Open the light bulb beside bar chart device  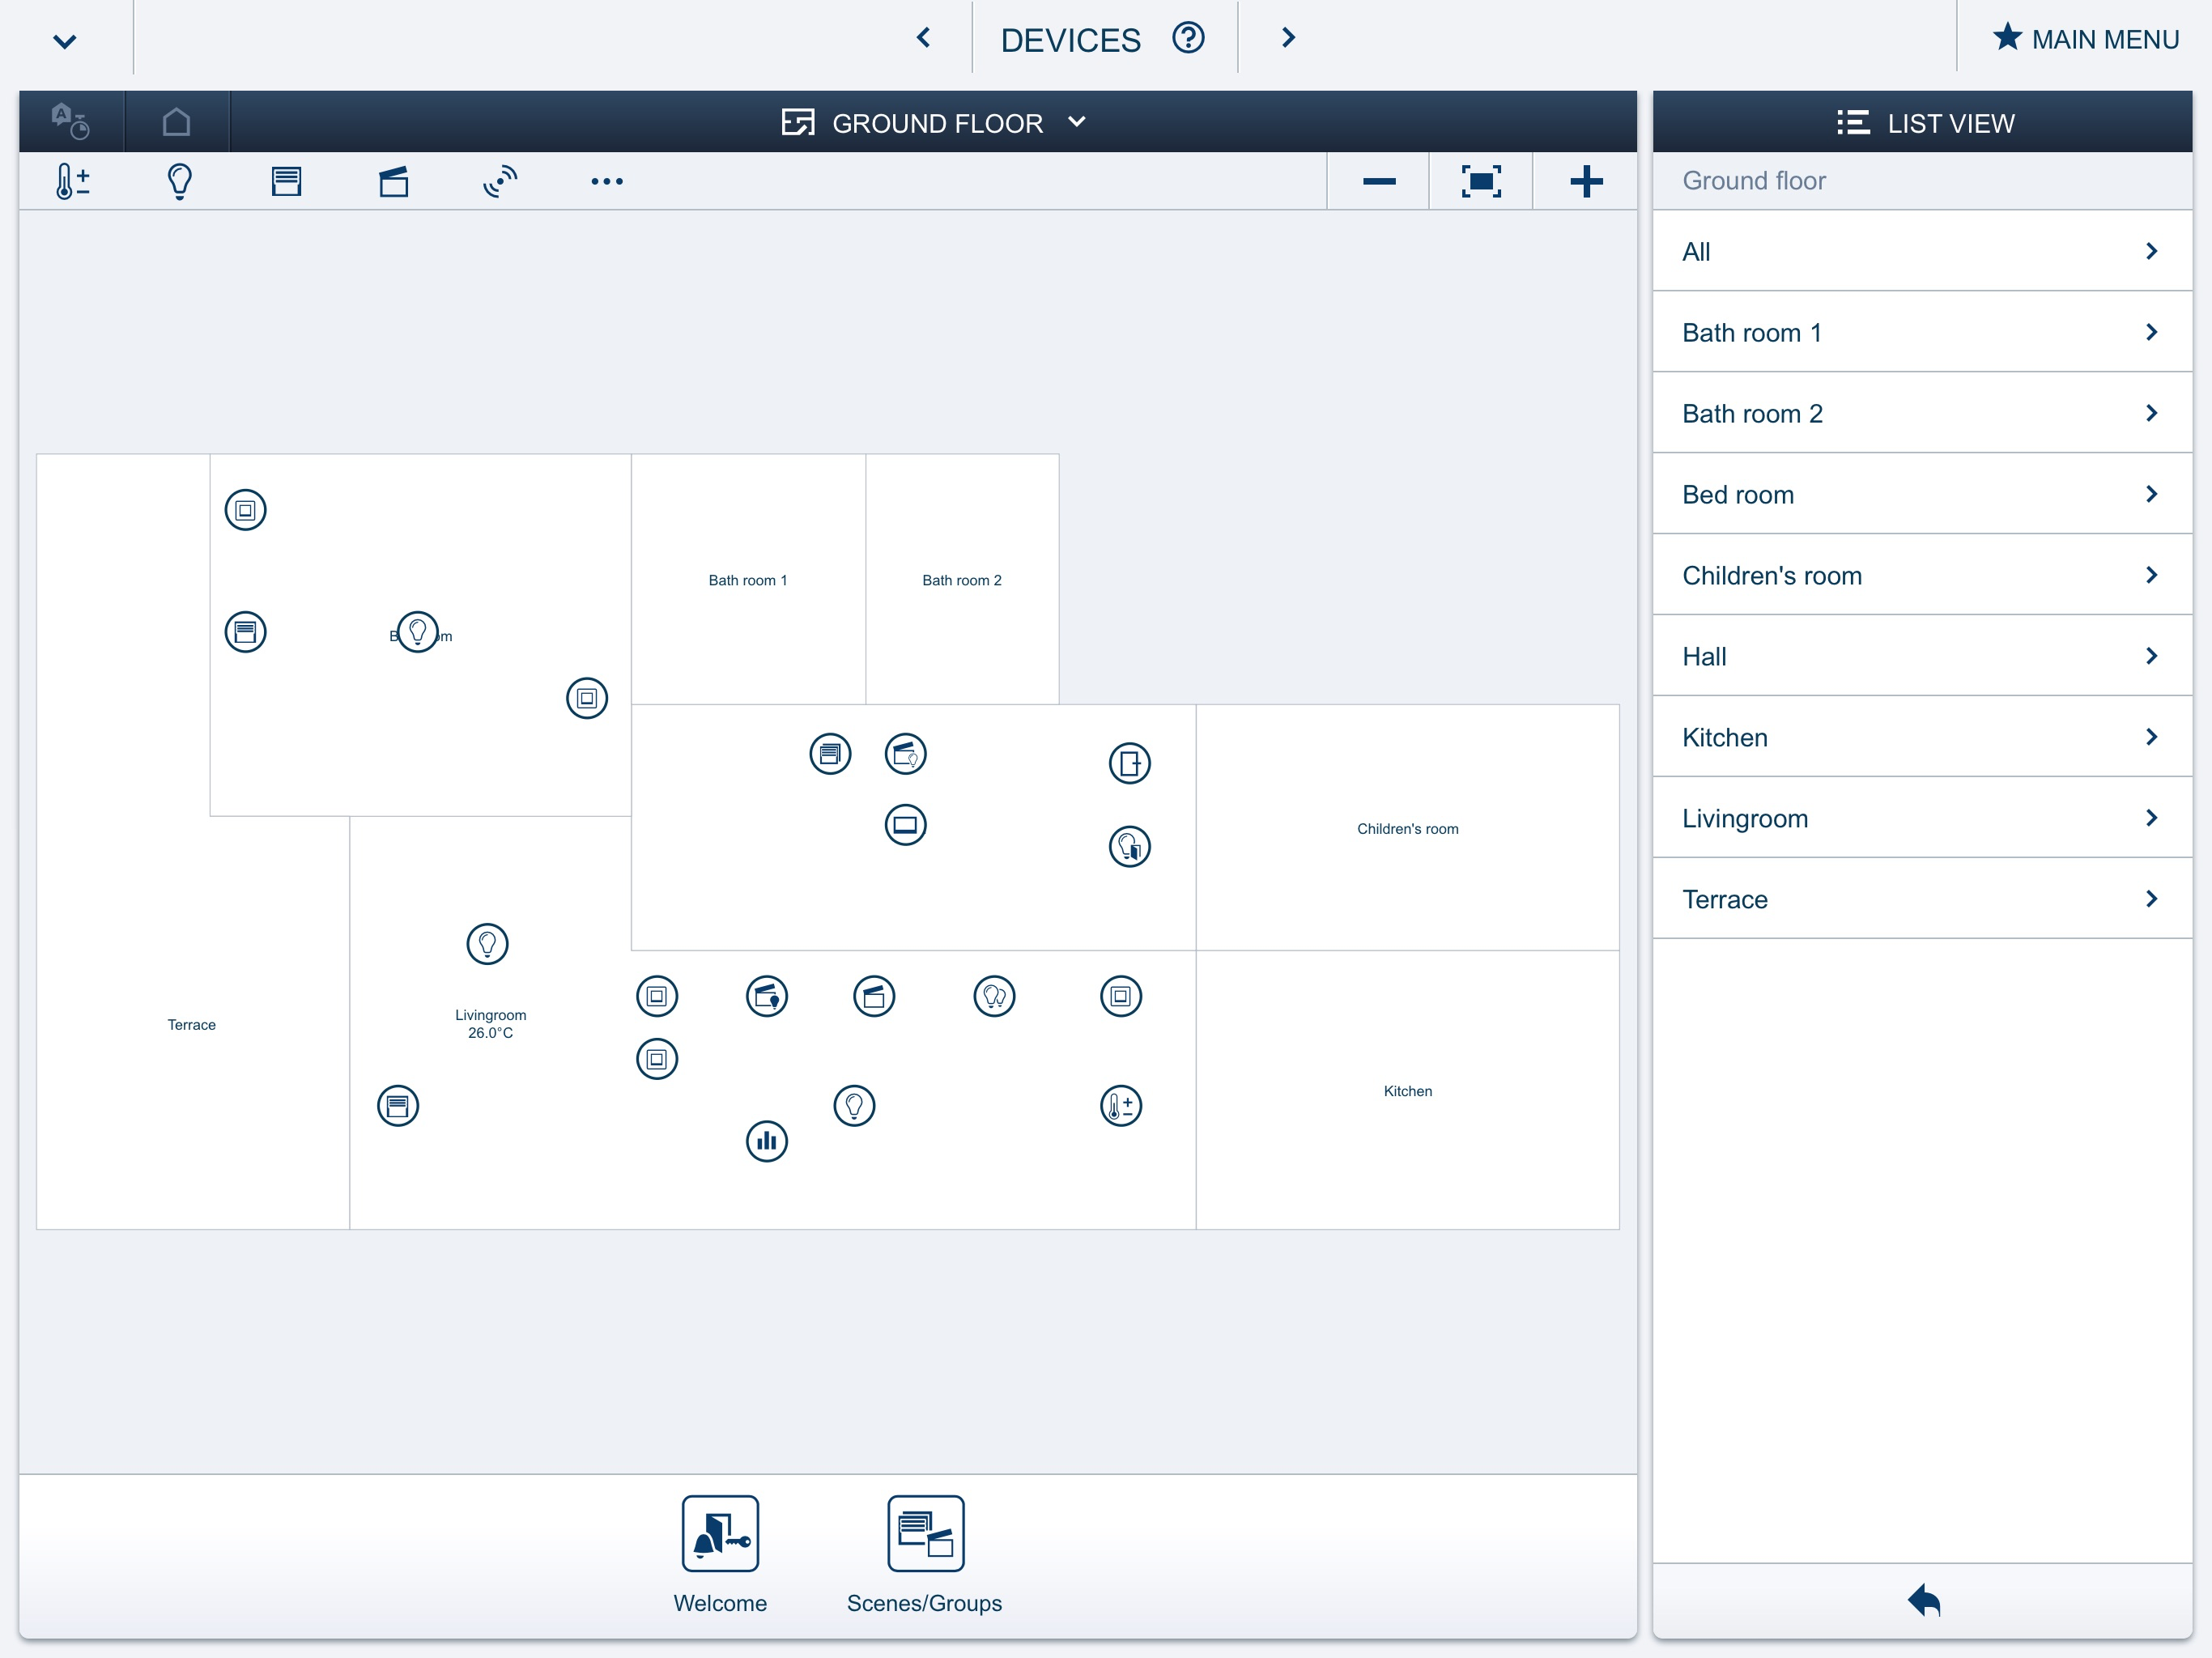tap(854, 1106)
